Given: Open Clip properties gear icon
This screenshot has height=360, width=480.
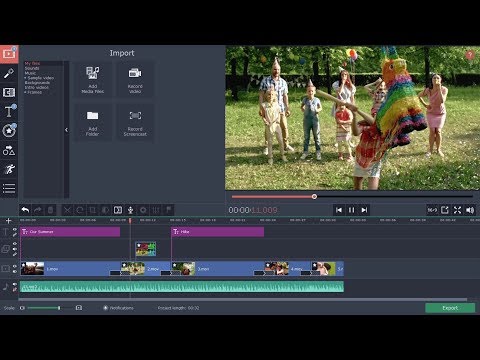Looking at the screenshot, I should click(x=143, y=210).
